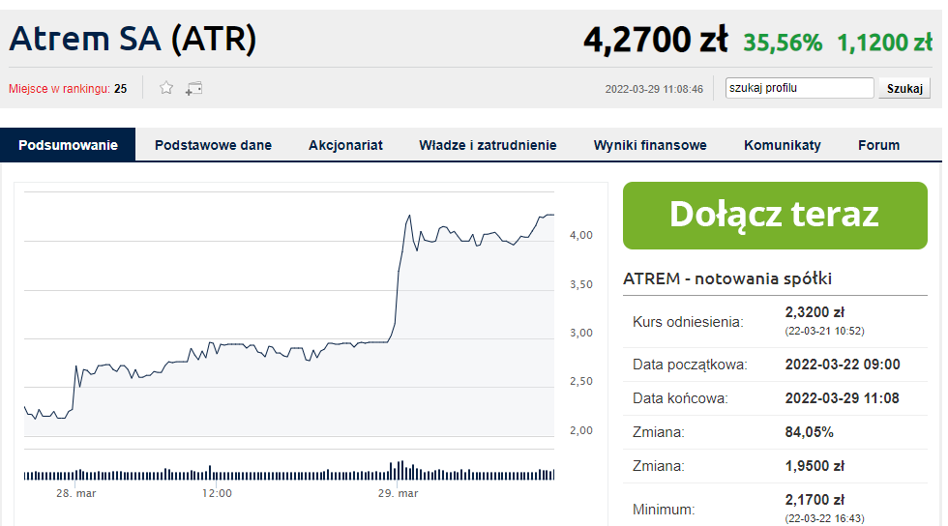Viewport: 948px width, 526px height.
Task: Click the 'szukaj profilu' search field
Action: coord(799,88)
